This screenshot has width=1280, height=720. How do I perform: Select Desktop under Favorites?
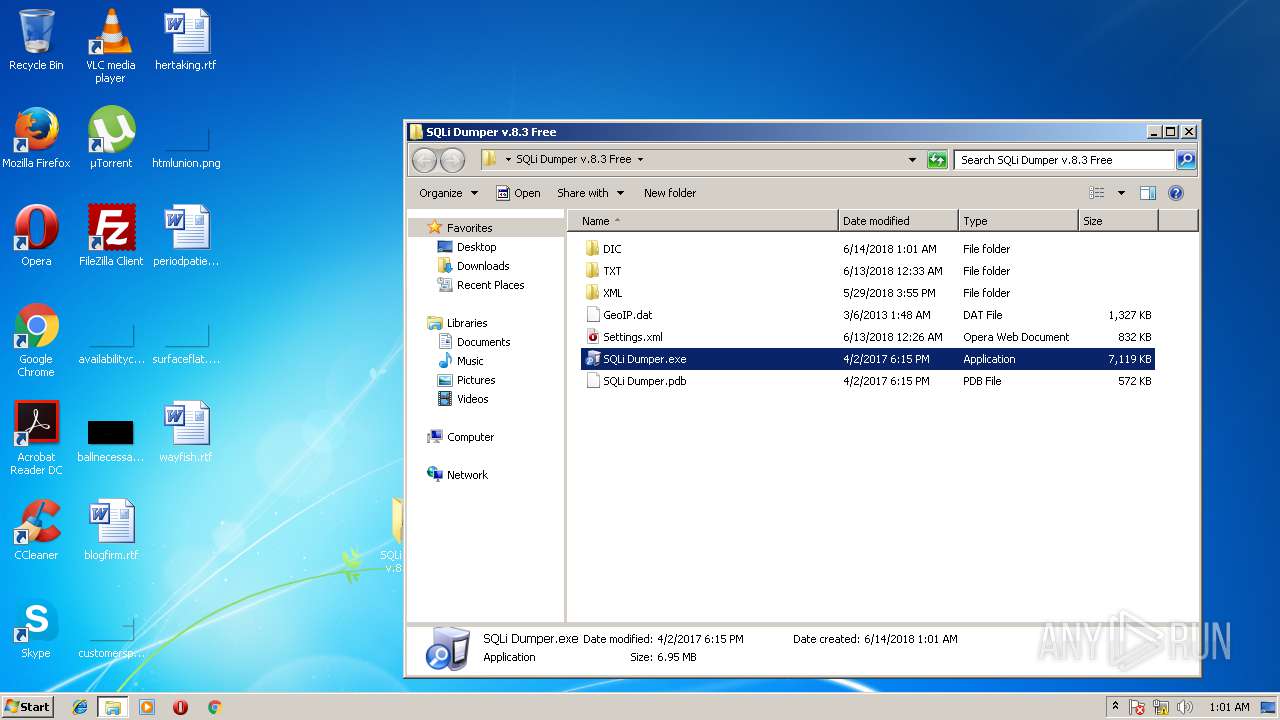tap(466, 247)
